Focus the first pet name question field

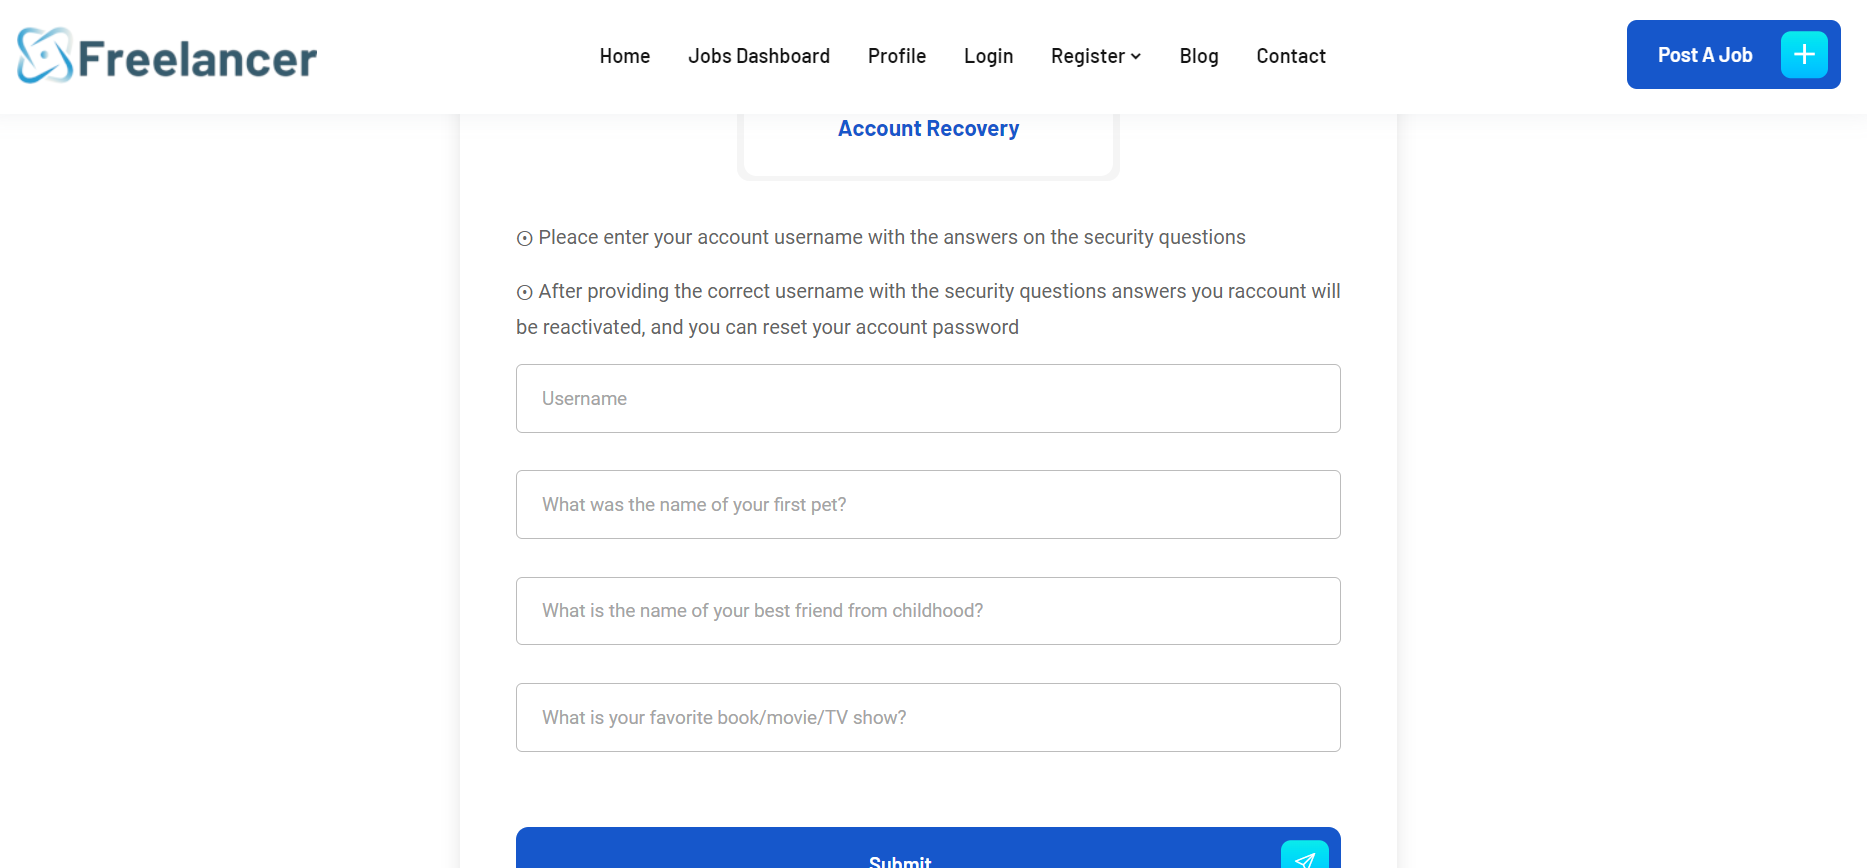(x=928, y=504)
